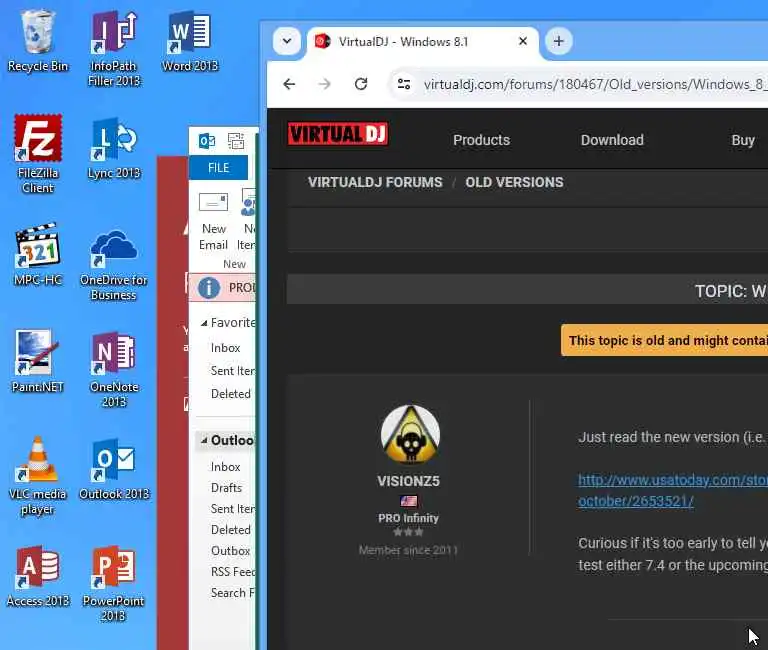Click the US flag under VISIONZ5
The image size is (768, 650).
coord(408,501)
